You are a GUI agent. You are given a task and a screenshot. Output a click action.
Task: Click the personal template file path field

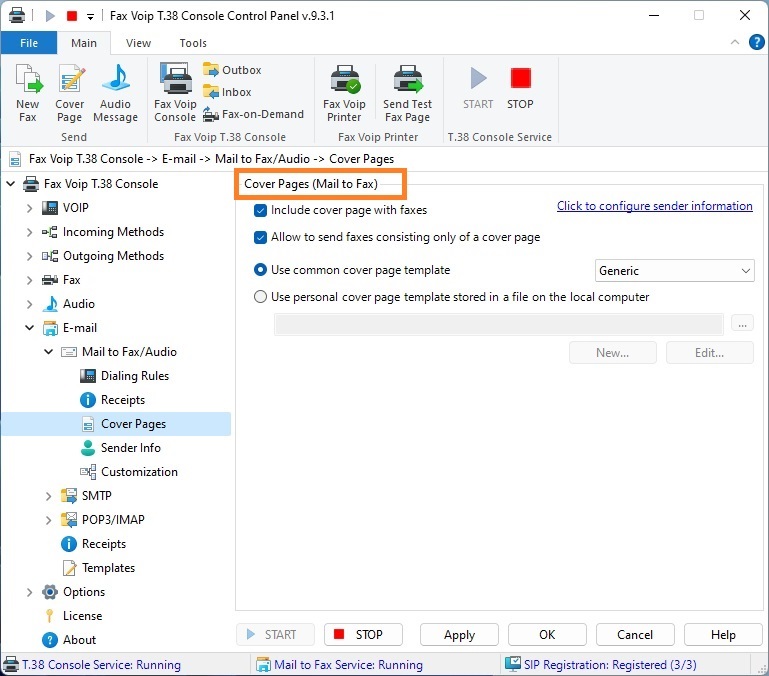498,324
